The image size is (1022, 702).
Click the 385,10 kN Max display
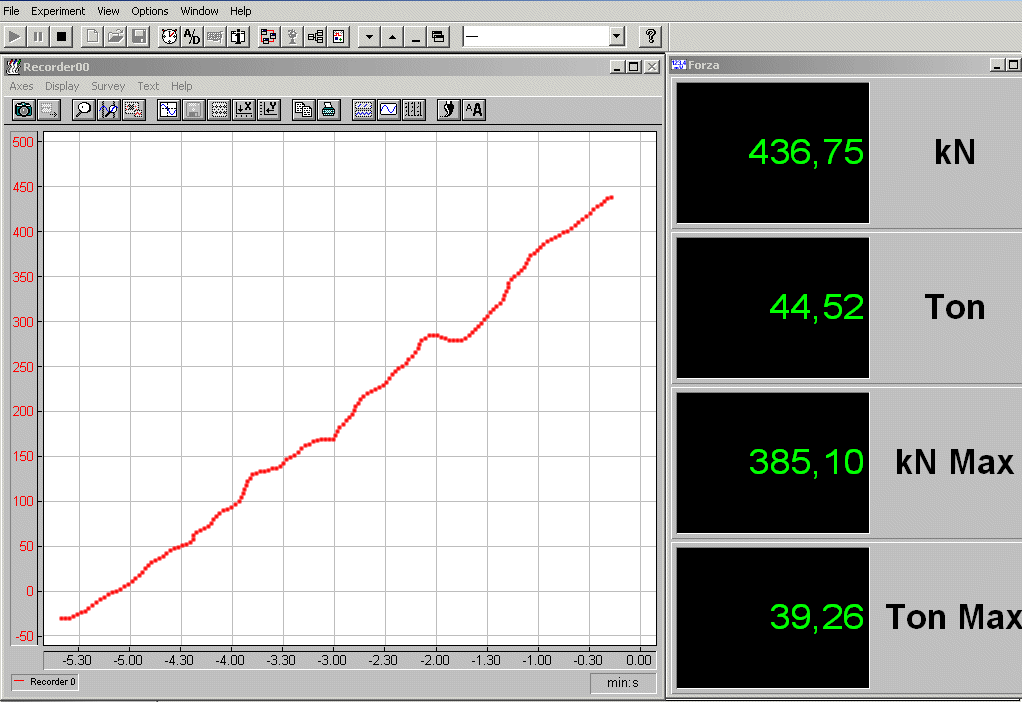772,463
